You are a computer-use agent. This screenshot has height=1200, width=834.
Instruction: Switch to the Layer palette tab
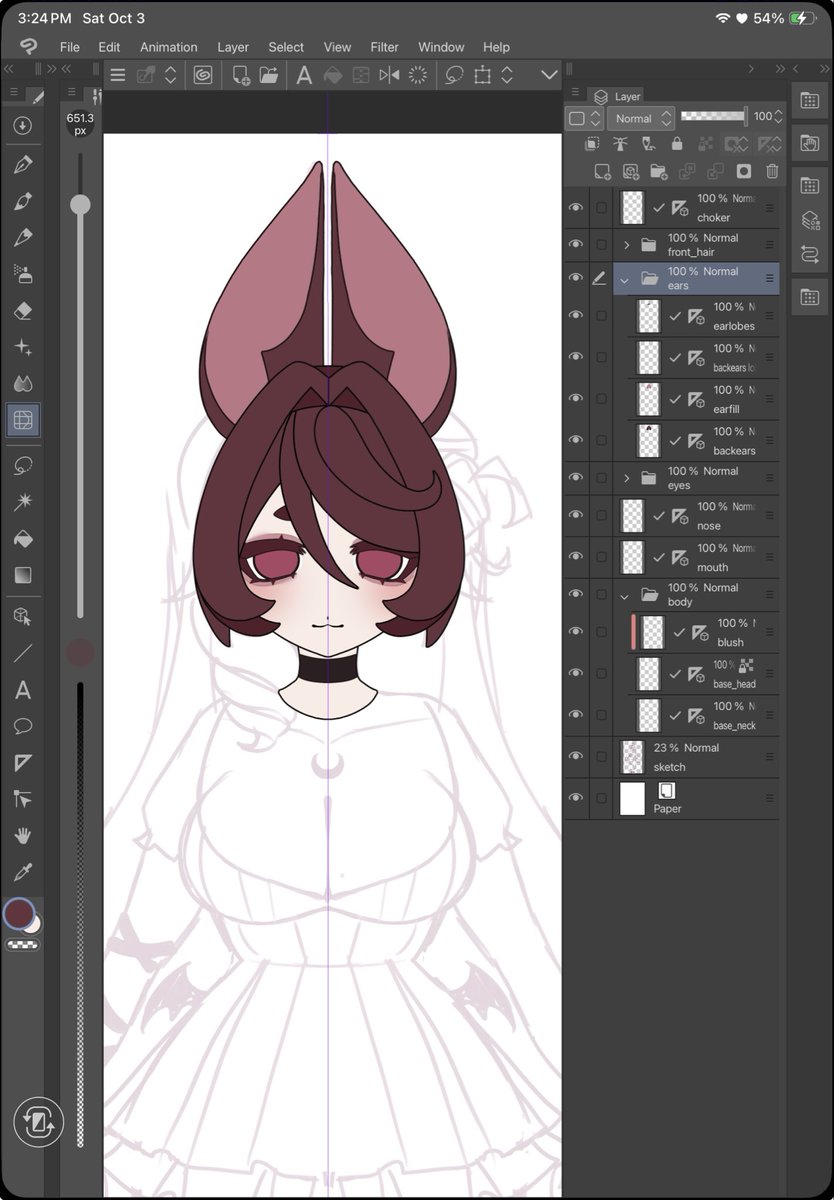click(617, 96)
